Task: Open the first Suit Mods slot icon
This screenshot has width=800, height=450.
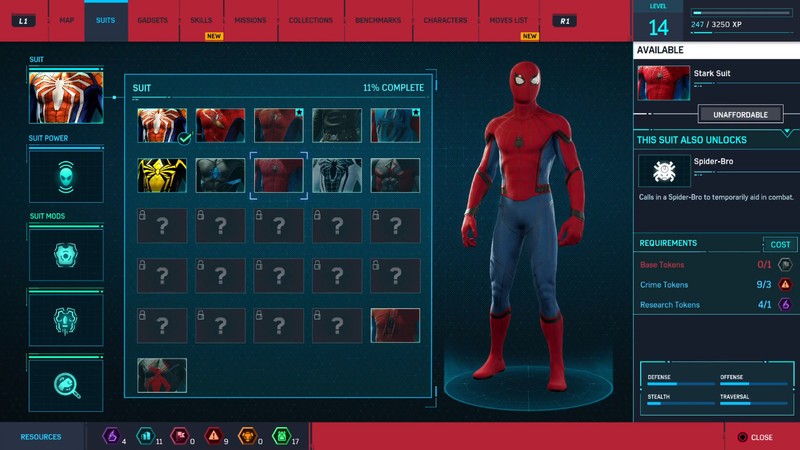Action: [66, 255]
